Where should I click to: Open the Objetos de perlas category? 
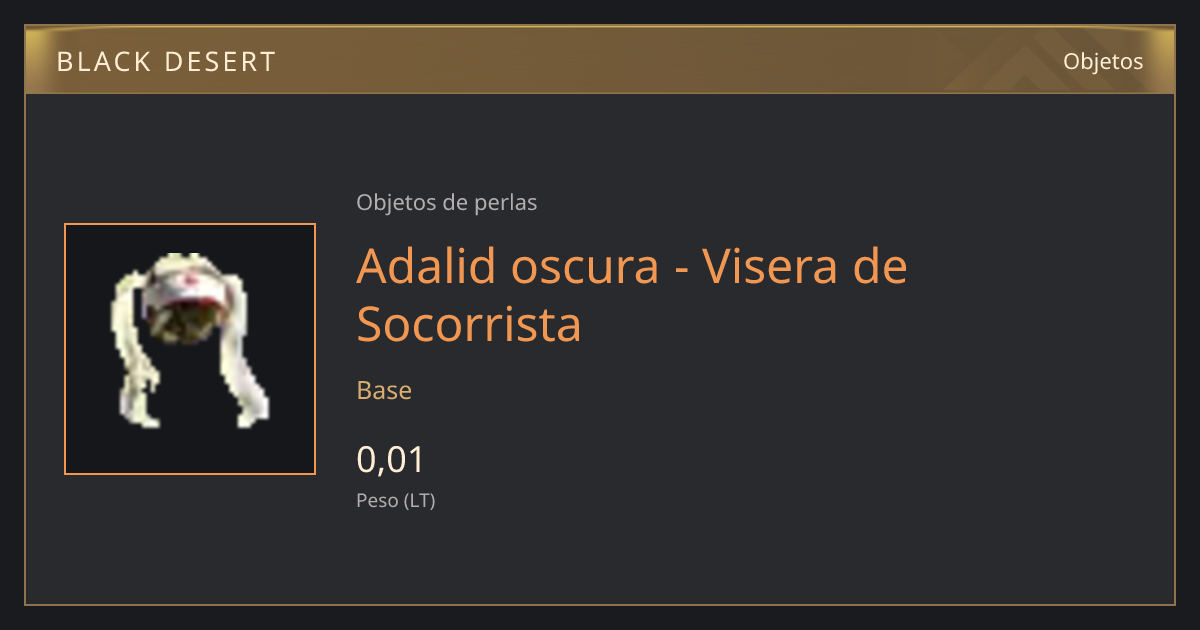446,202
